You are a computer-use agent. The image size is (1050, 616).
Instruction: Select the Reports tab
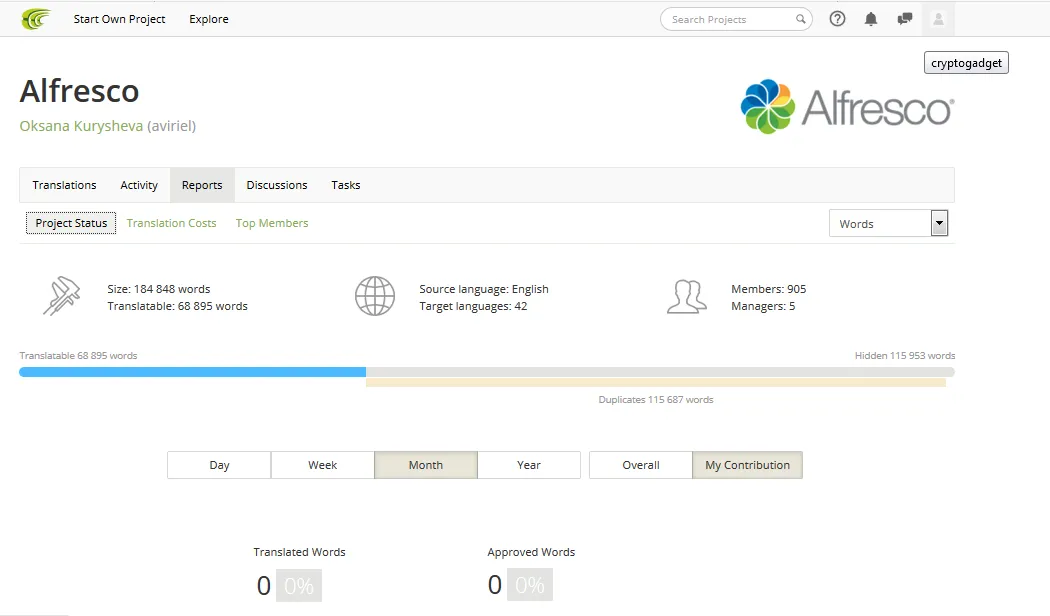point(202,185)
